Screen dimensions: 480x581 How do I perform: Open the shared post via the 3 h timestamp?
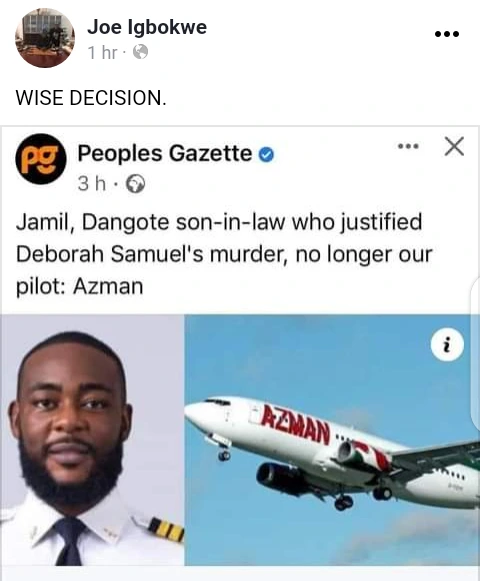coord(92,183)
